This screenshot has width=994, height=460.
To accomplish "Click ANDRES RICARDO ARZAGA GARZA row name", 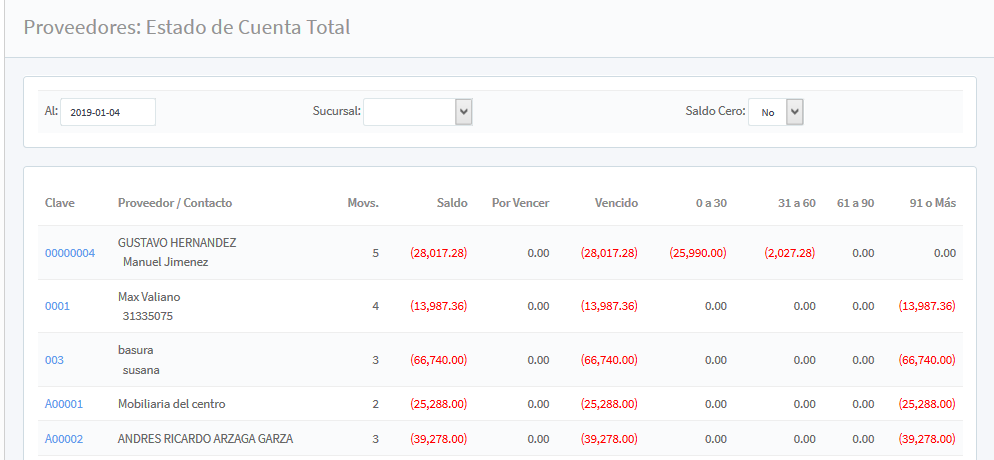I will point(205,439).
